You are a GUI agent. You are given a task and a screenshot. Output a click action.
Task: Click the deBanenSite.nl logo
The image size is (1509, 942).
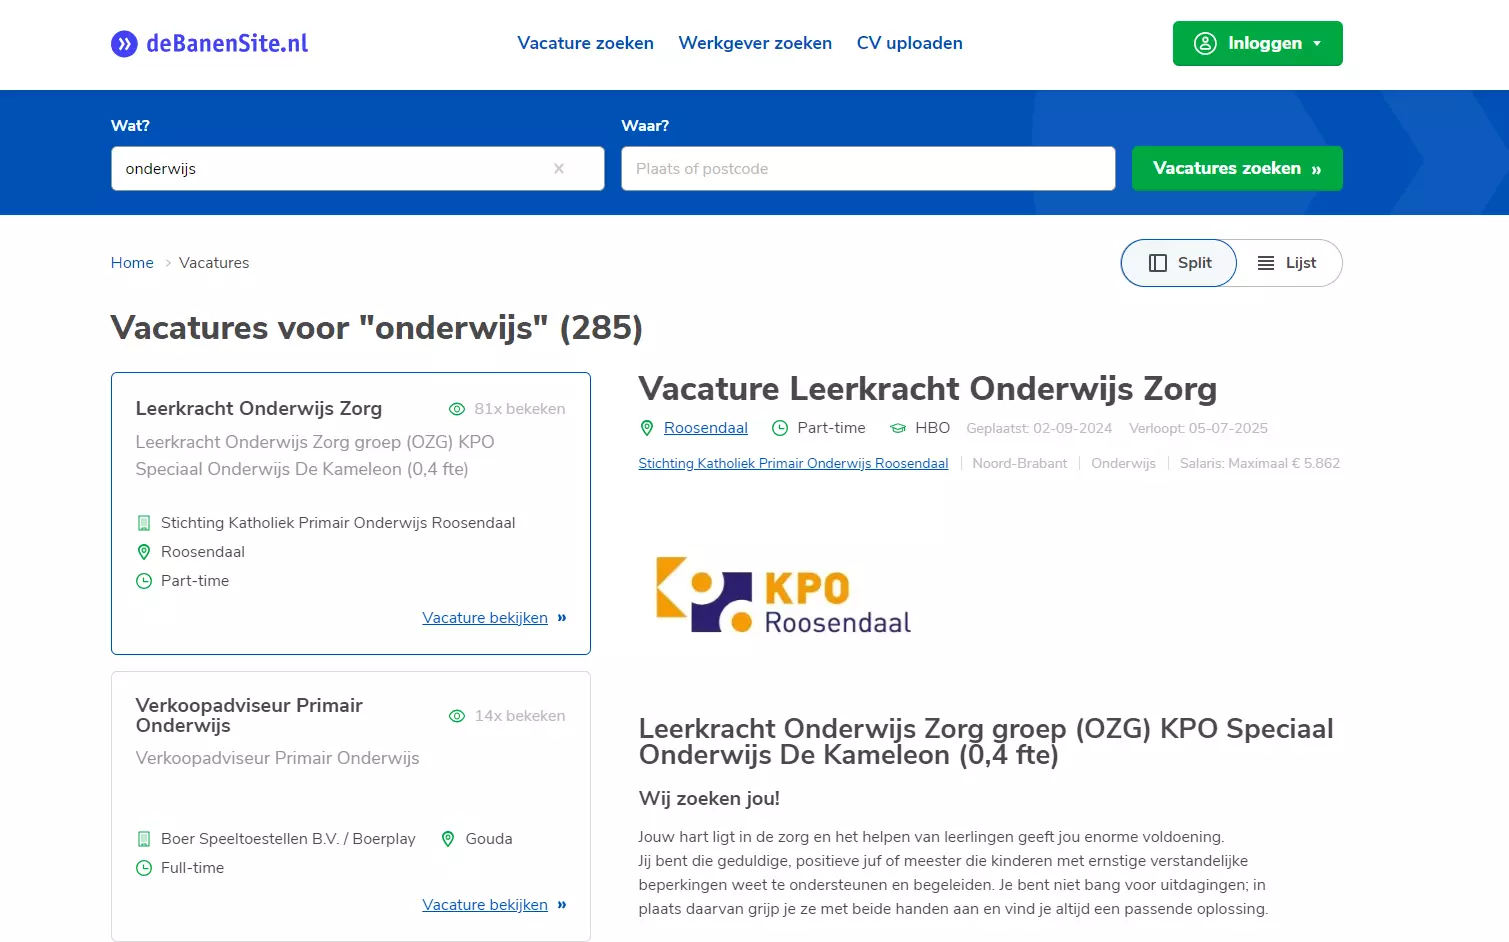tap(209, 43)
